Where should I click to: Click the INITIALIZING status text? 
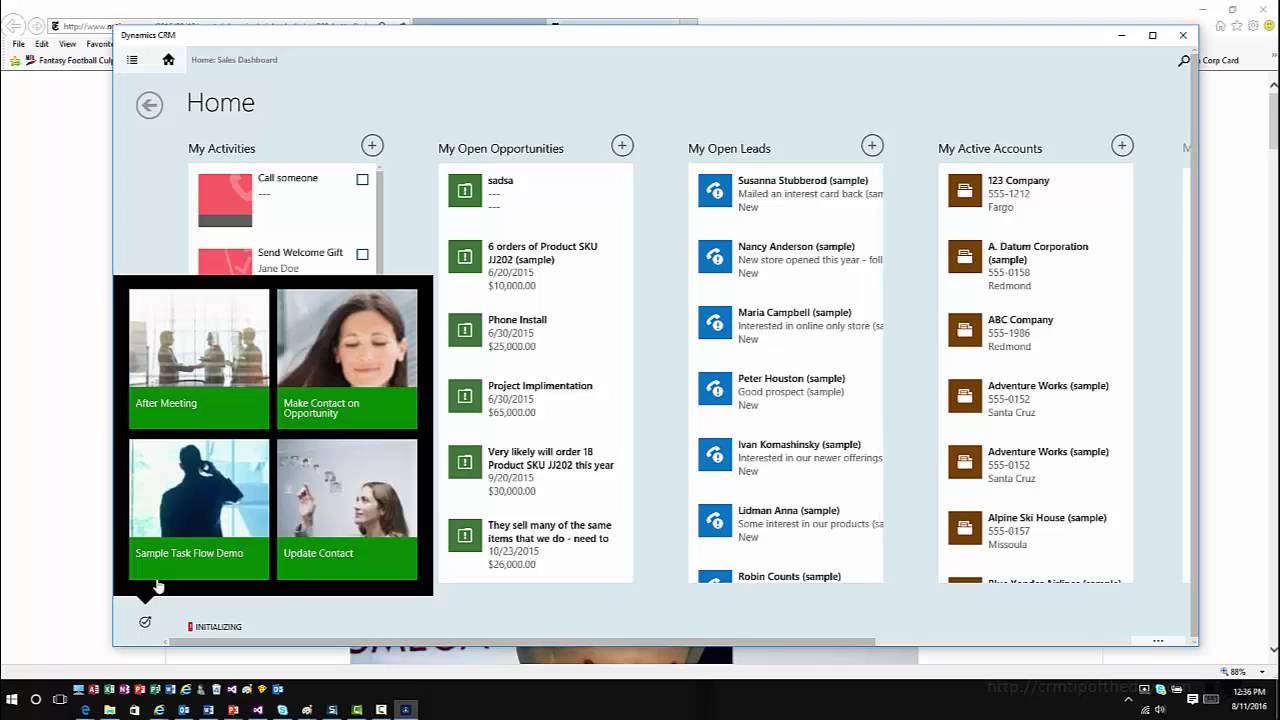218,627
